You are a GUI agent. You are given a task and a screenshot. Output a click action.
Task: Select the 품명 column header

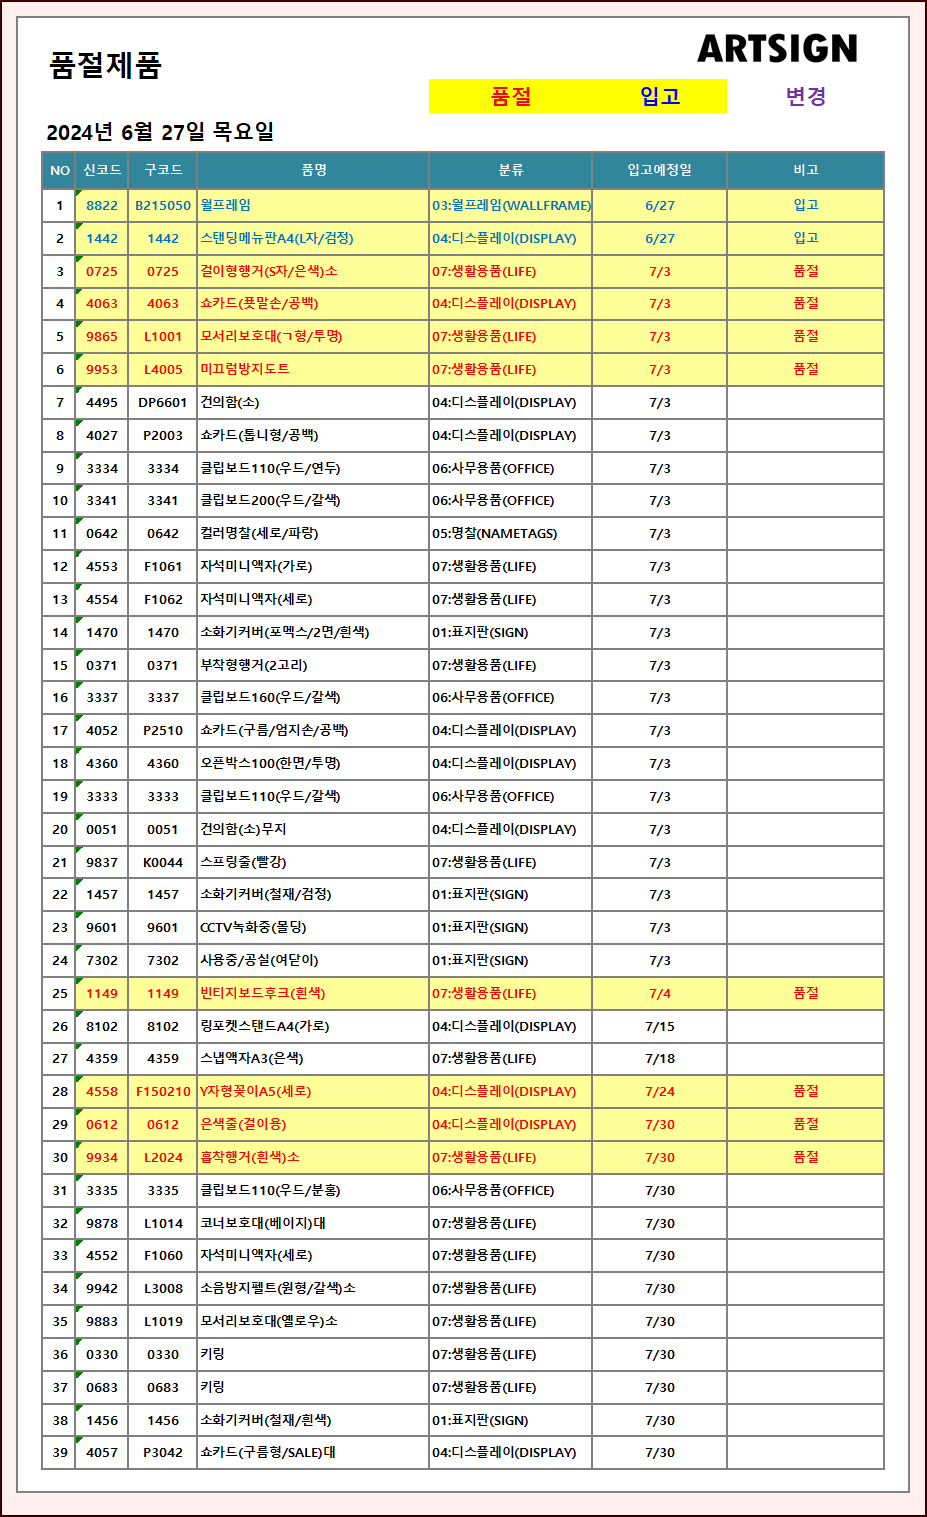313,170
